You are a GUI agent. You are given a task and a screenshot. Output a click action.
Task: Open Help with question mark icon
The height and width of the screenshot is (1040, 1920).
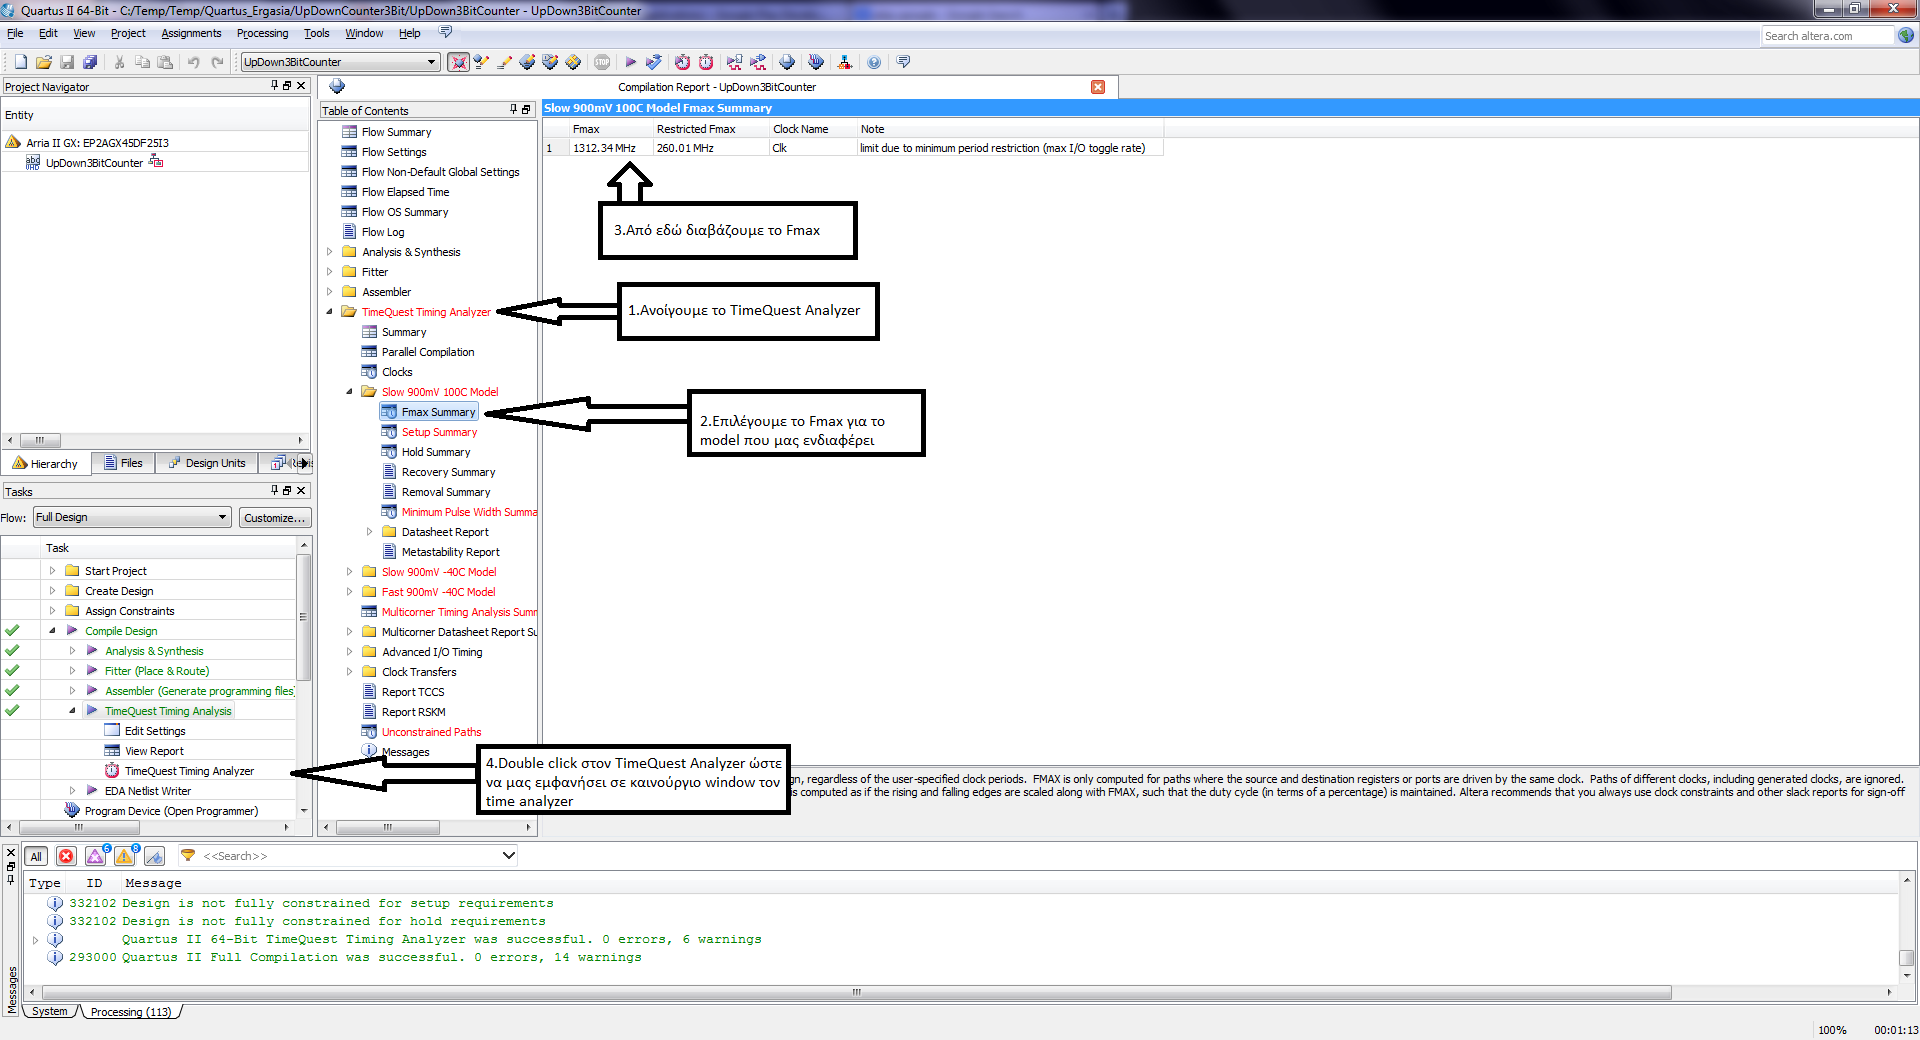coord(874,62)
